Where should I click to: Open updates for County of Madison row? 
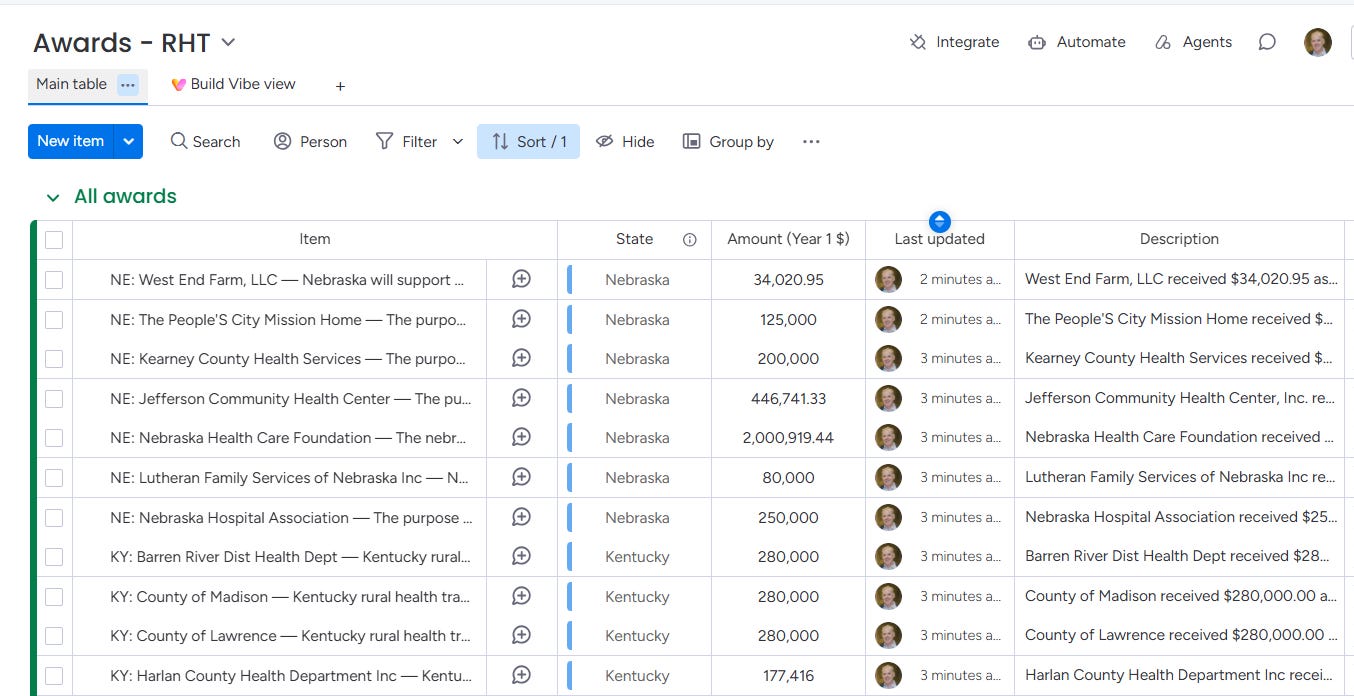[521, 596]
